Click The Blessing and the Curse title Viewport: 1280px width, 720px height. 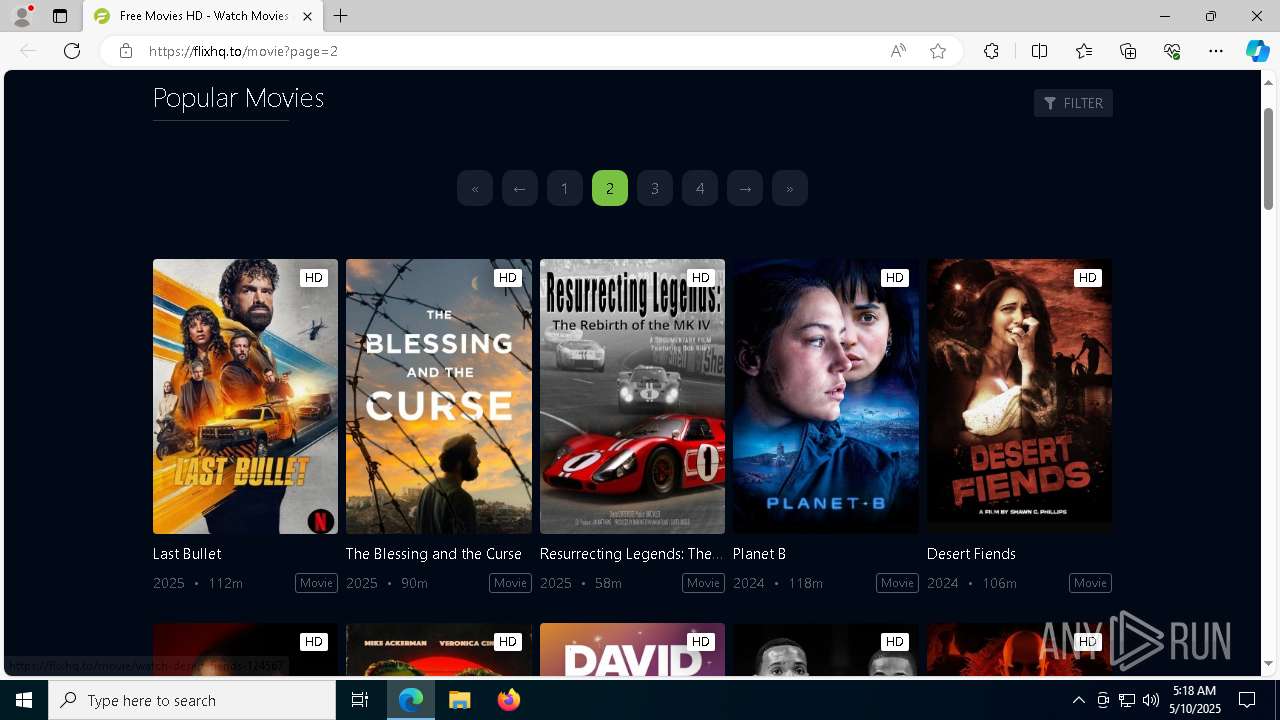click(x=434, y=553)
